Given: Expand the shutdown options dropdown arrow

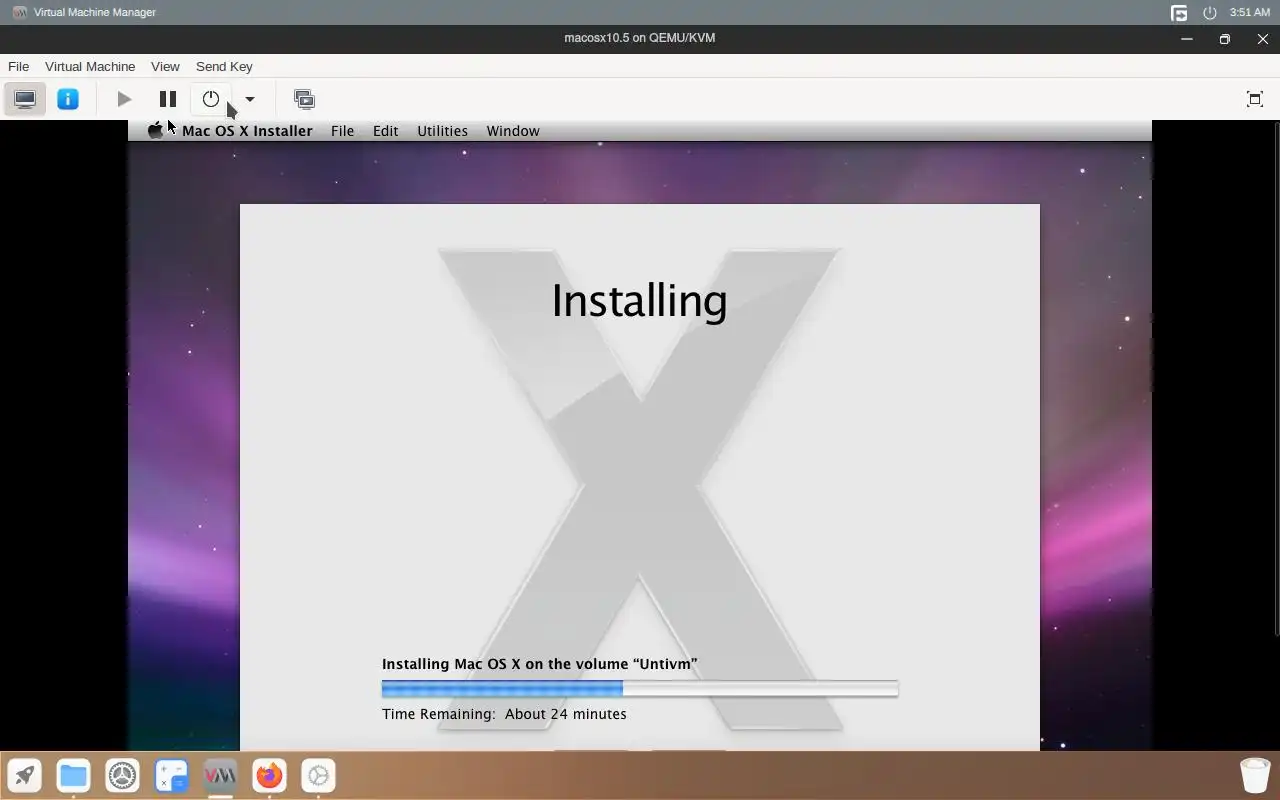Looking at the screenshot, I should (x=250, y=99).
